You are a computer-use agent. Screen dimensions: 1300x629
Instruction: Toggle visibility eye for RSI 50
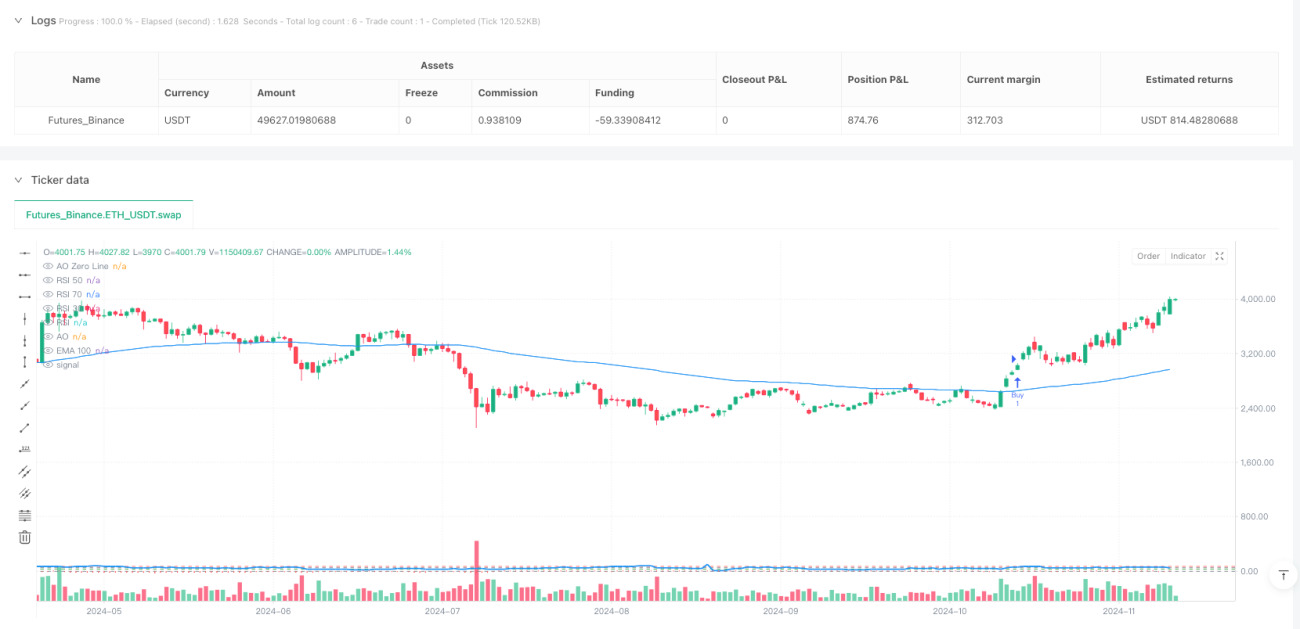pos(48,280)
